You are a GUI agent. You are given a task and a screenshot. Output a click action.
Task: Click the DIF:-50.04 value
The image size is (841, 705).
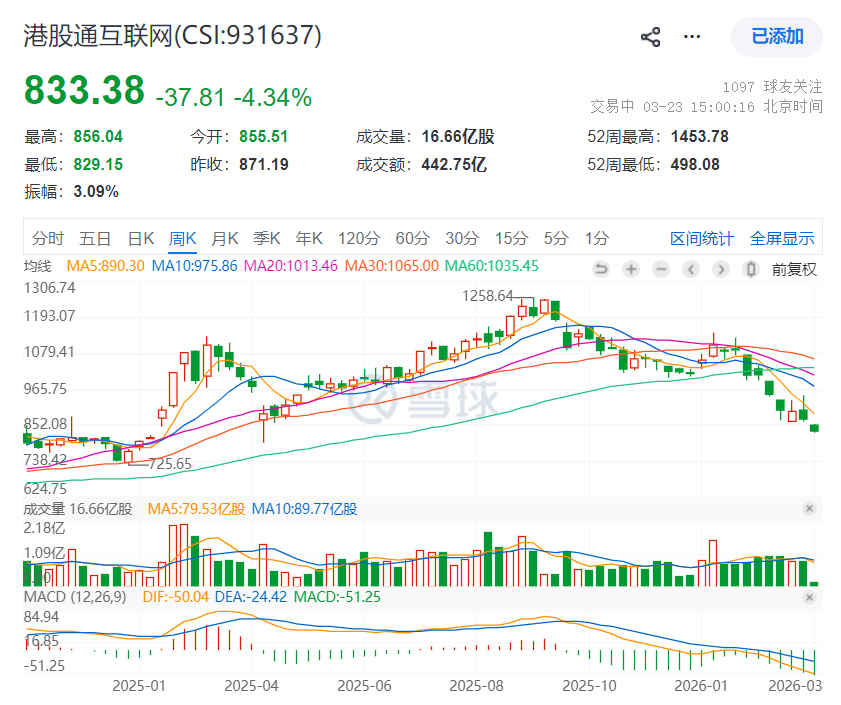pos(175,597)
